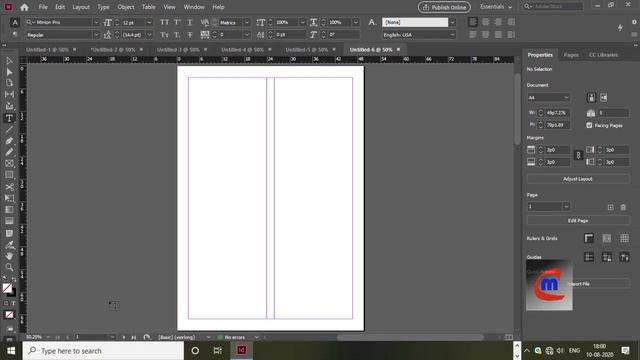This screenshot has width=640, height=360.
Task: Select the Selection tool arrow
Action: click(x=9, y=61)
